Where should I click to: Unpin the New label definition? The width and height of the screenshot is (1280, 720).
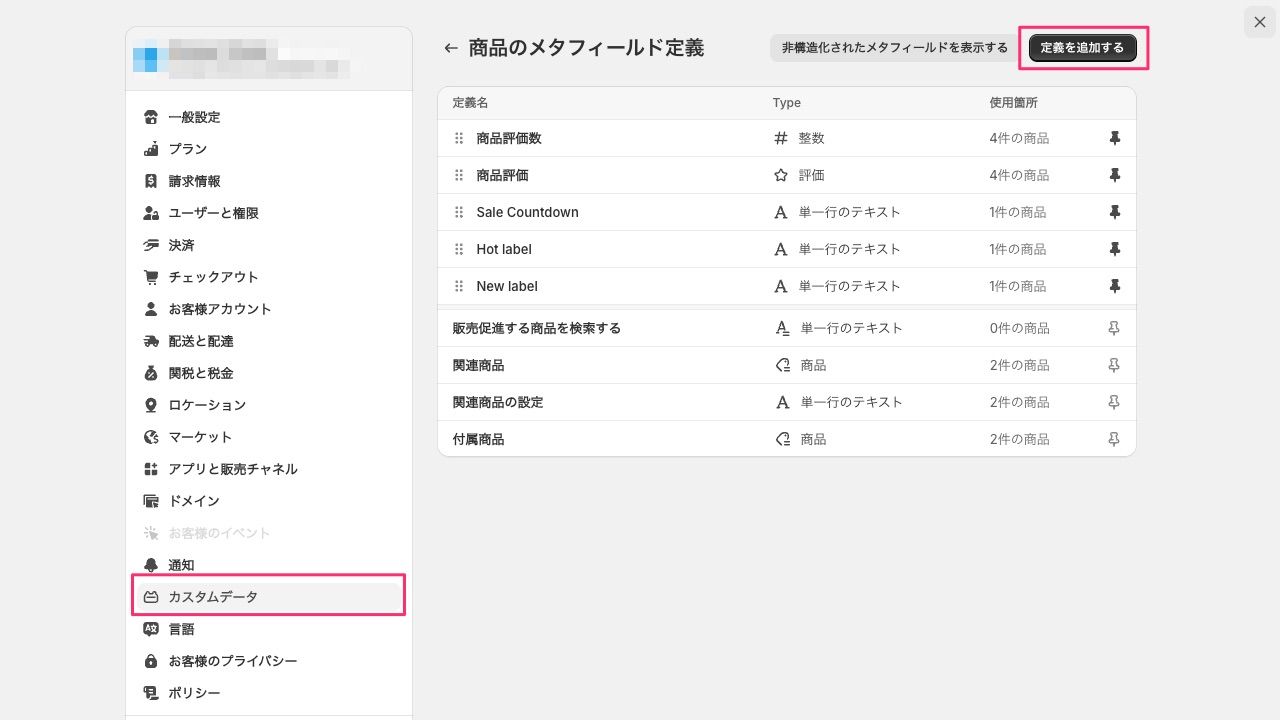click(1115, 286)
